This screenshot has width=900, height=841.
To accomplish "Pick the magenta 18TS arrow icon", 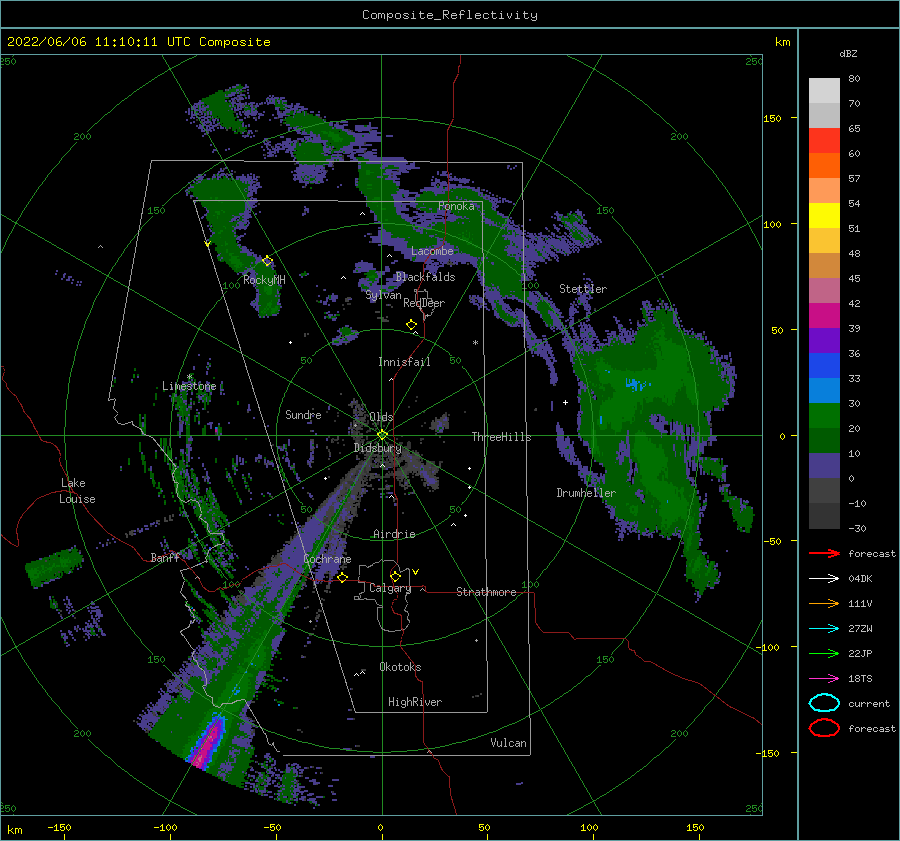I will (x=824, y=679).
